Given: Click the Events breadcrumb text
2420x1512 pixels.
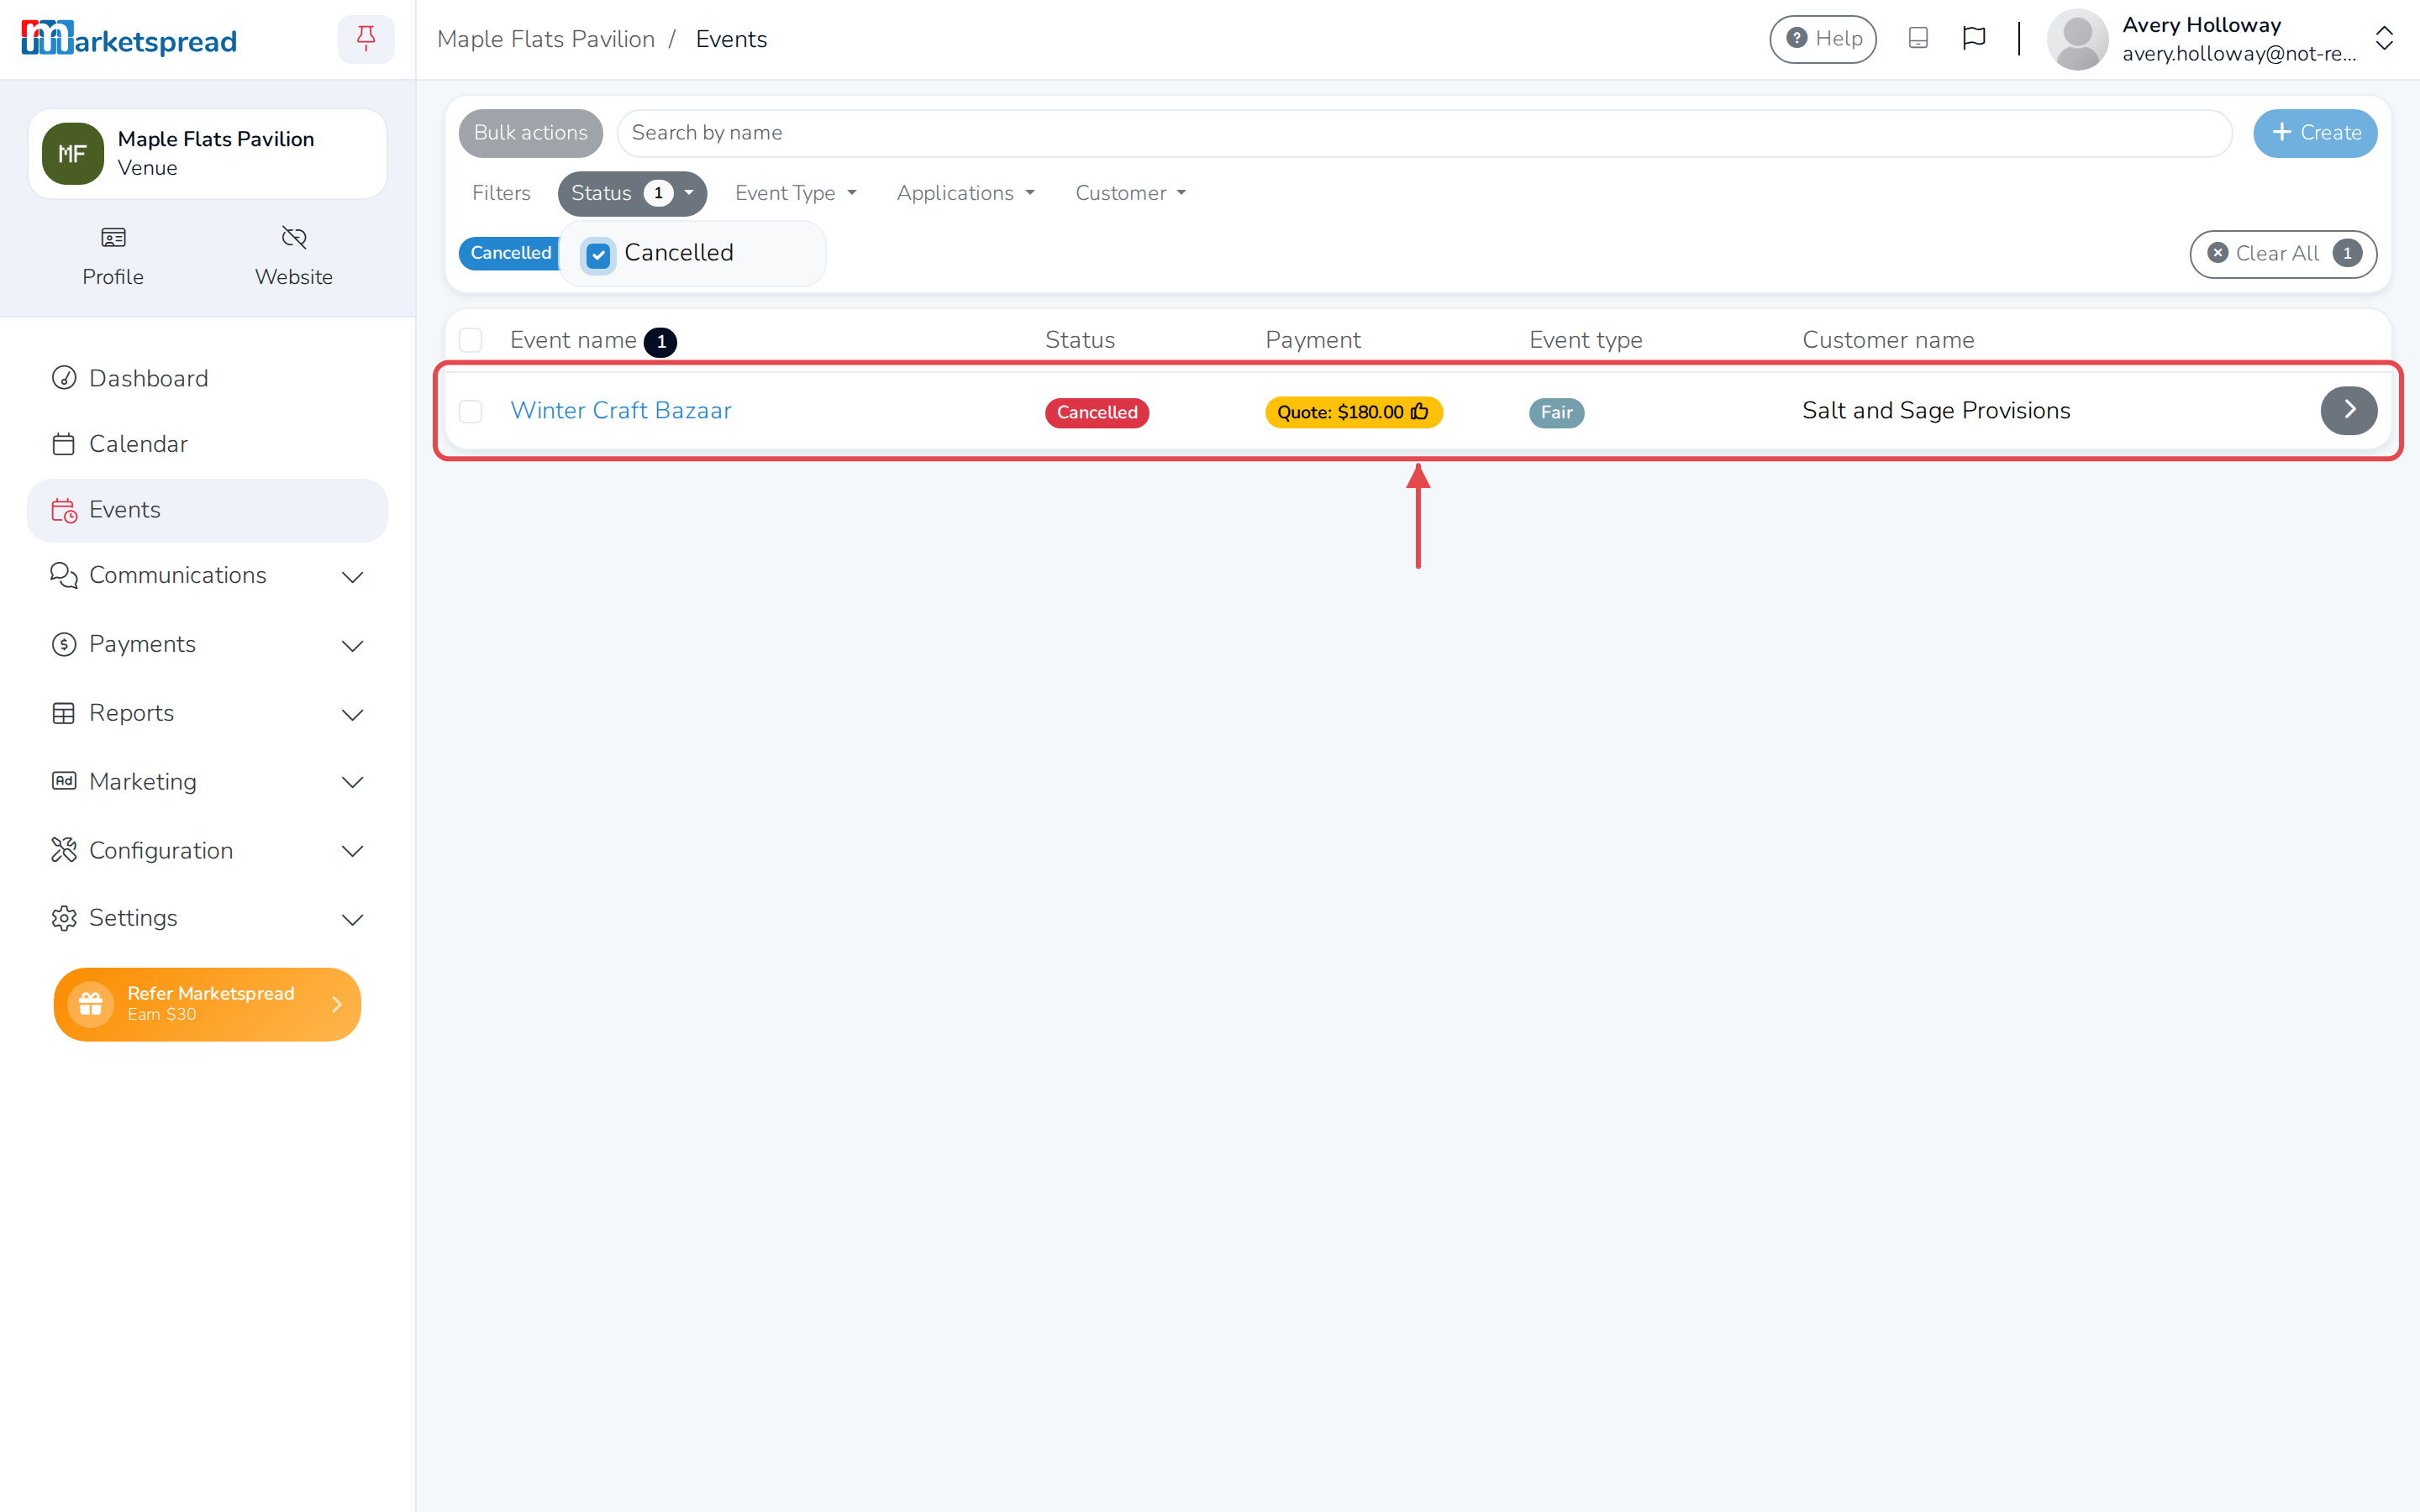Looking at the screenshot, I should (731, 39).
